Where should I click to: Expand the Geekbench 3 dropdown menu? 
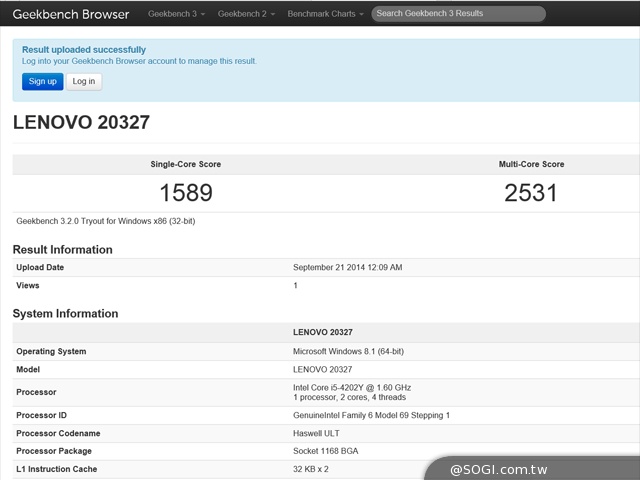pos(176,14)
